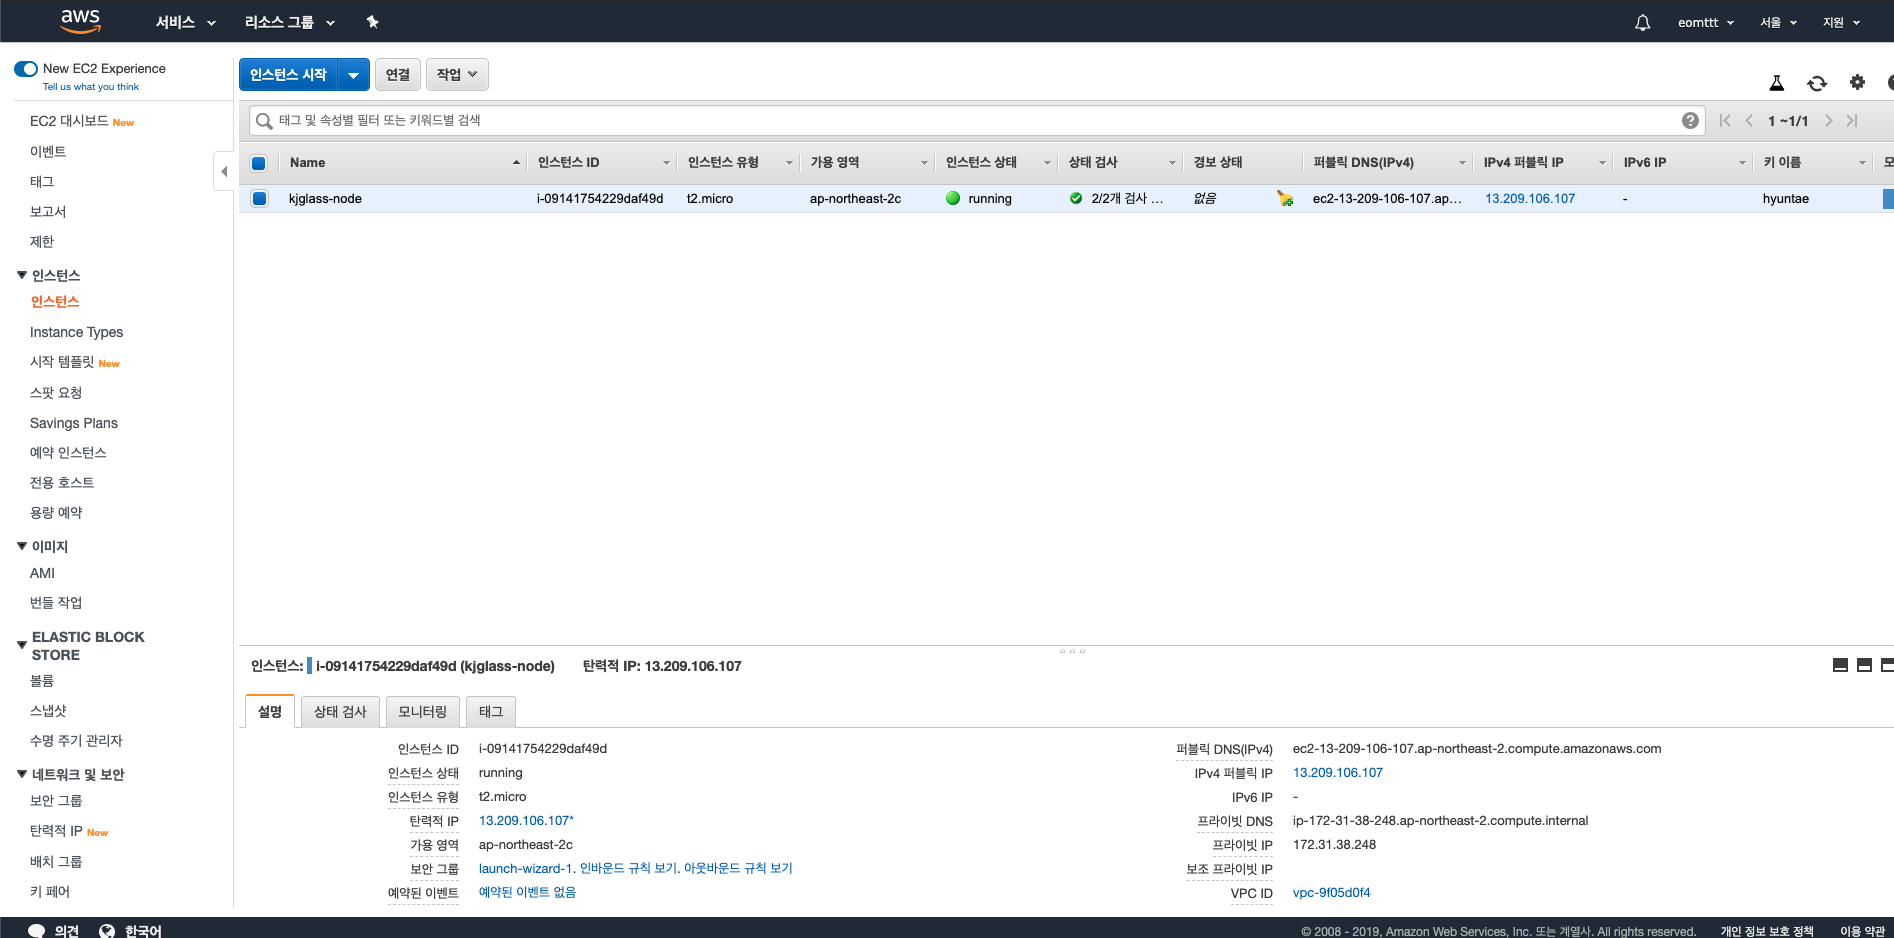1894x938 pixels.
Task: Collapse the left navigation sidebar
Action: point(224,171)
